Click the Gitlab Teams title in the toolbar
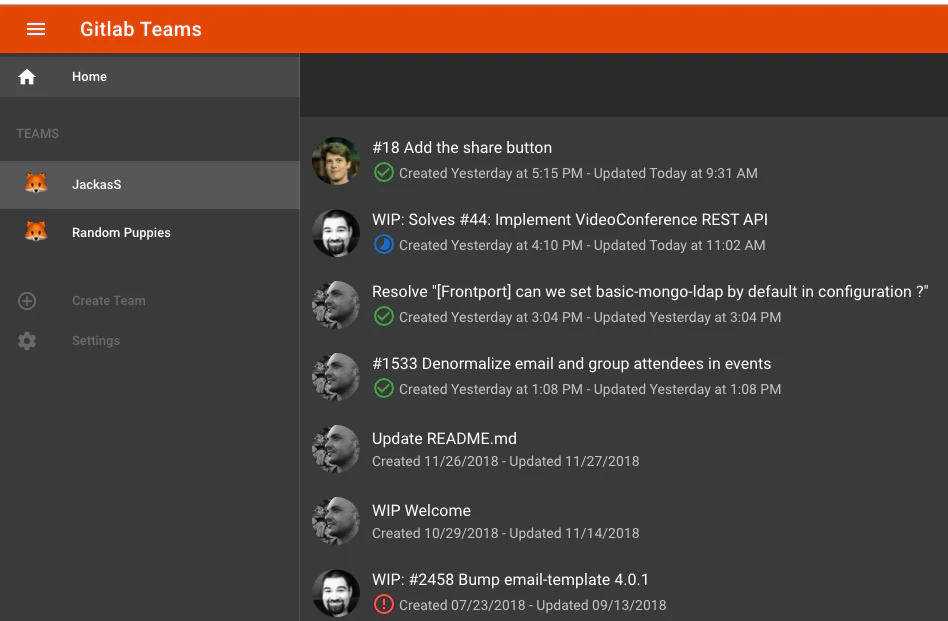 [x=140, y=29]
